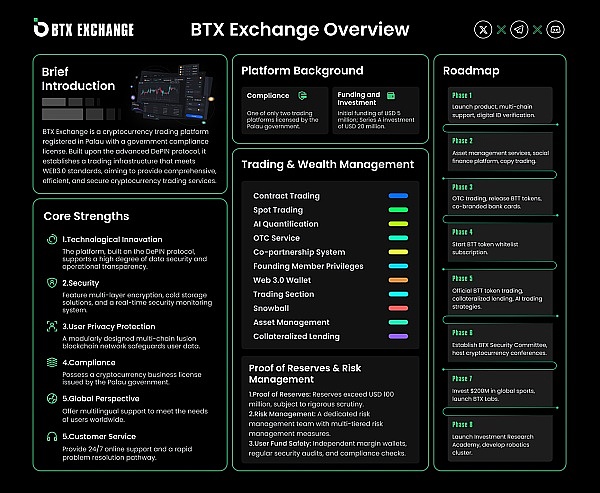The image size is (600, 493).
Task: Select the OTC Service item
Action: pyautogui.click(x=276, y=238)
